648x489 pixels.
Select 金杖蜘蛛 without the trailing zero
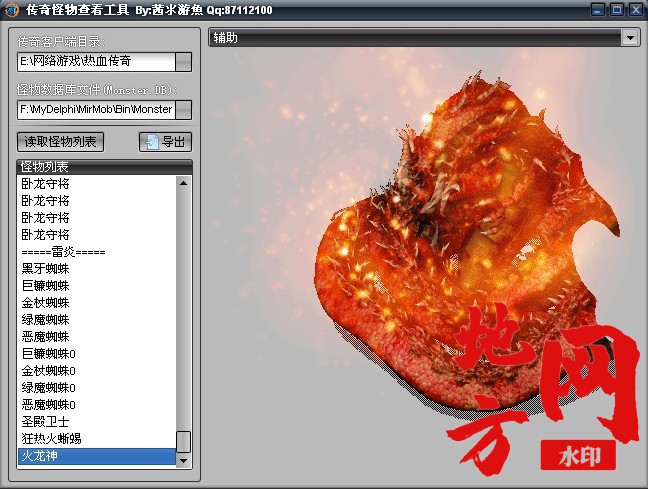click(97, 303)
